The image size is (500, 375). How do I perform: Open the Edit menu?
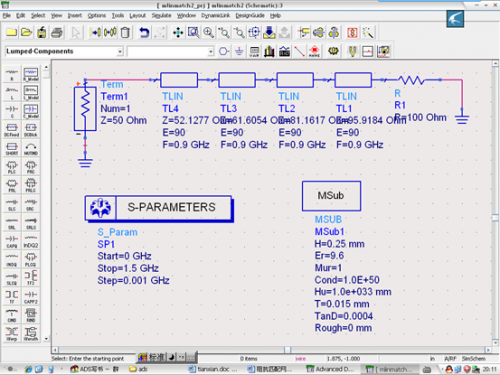click(21, 16)
